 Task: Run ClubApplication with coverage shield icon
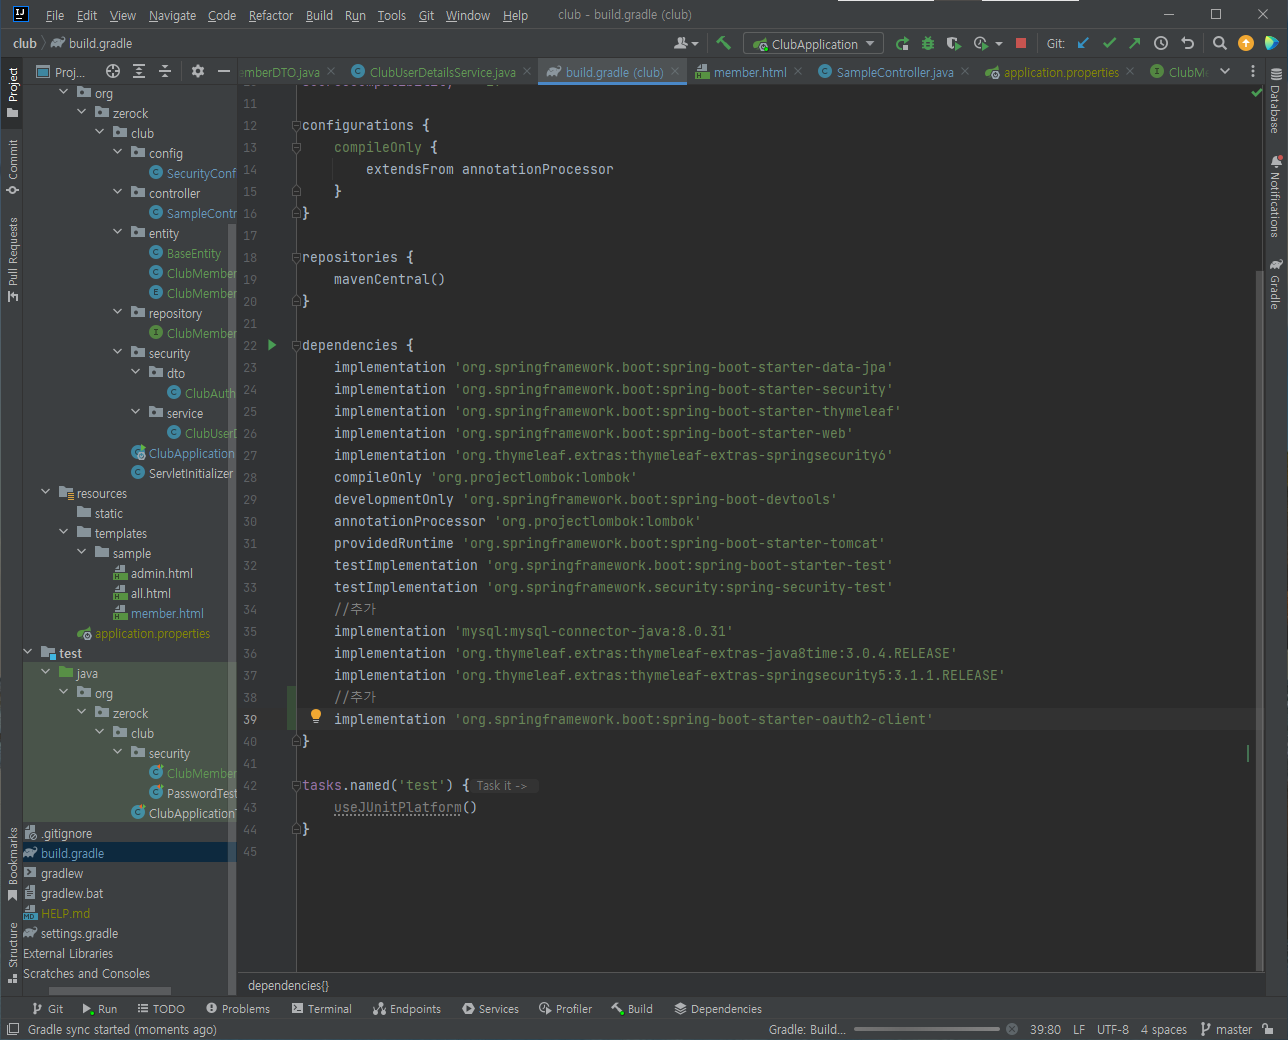(953, 43)
